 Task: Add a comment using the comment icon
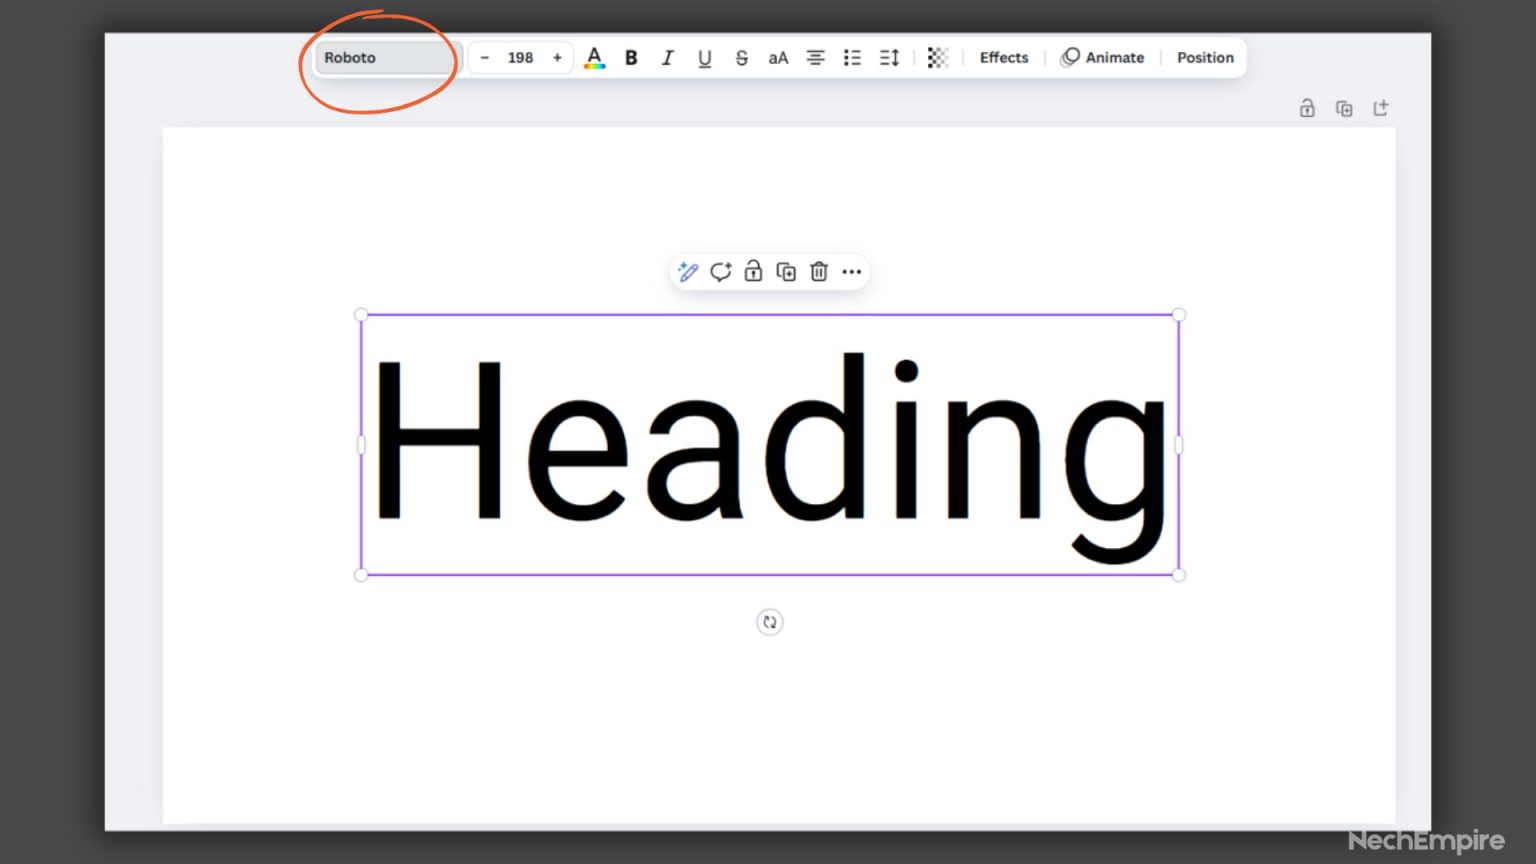pos(720,271)
